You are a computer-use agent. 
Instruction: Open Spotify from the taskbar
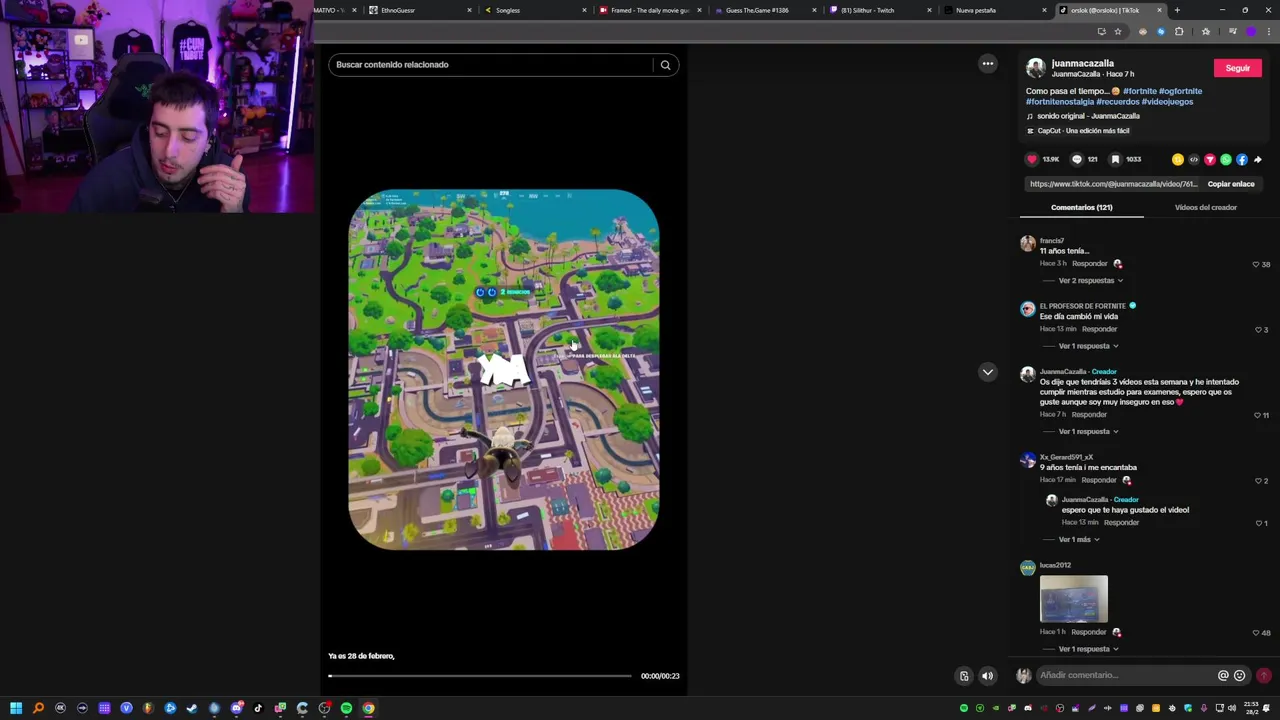click(x=346, y=708)
